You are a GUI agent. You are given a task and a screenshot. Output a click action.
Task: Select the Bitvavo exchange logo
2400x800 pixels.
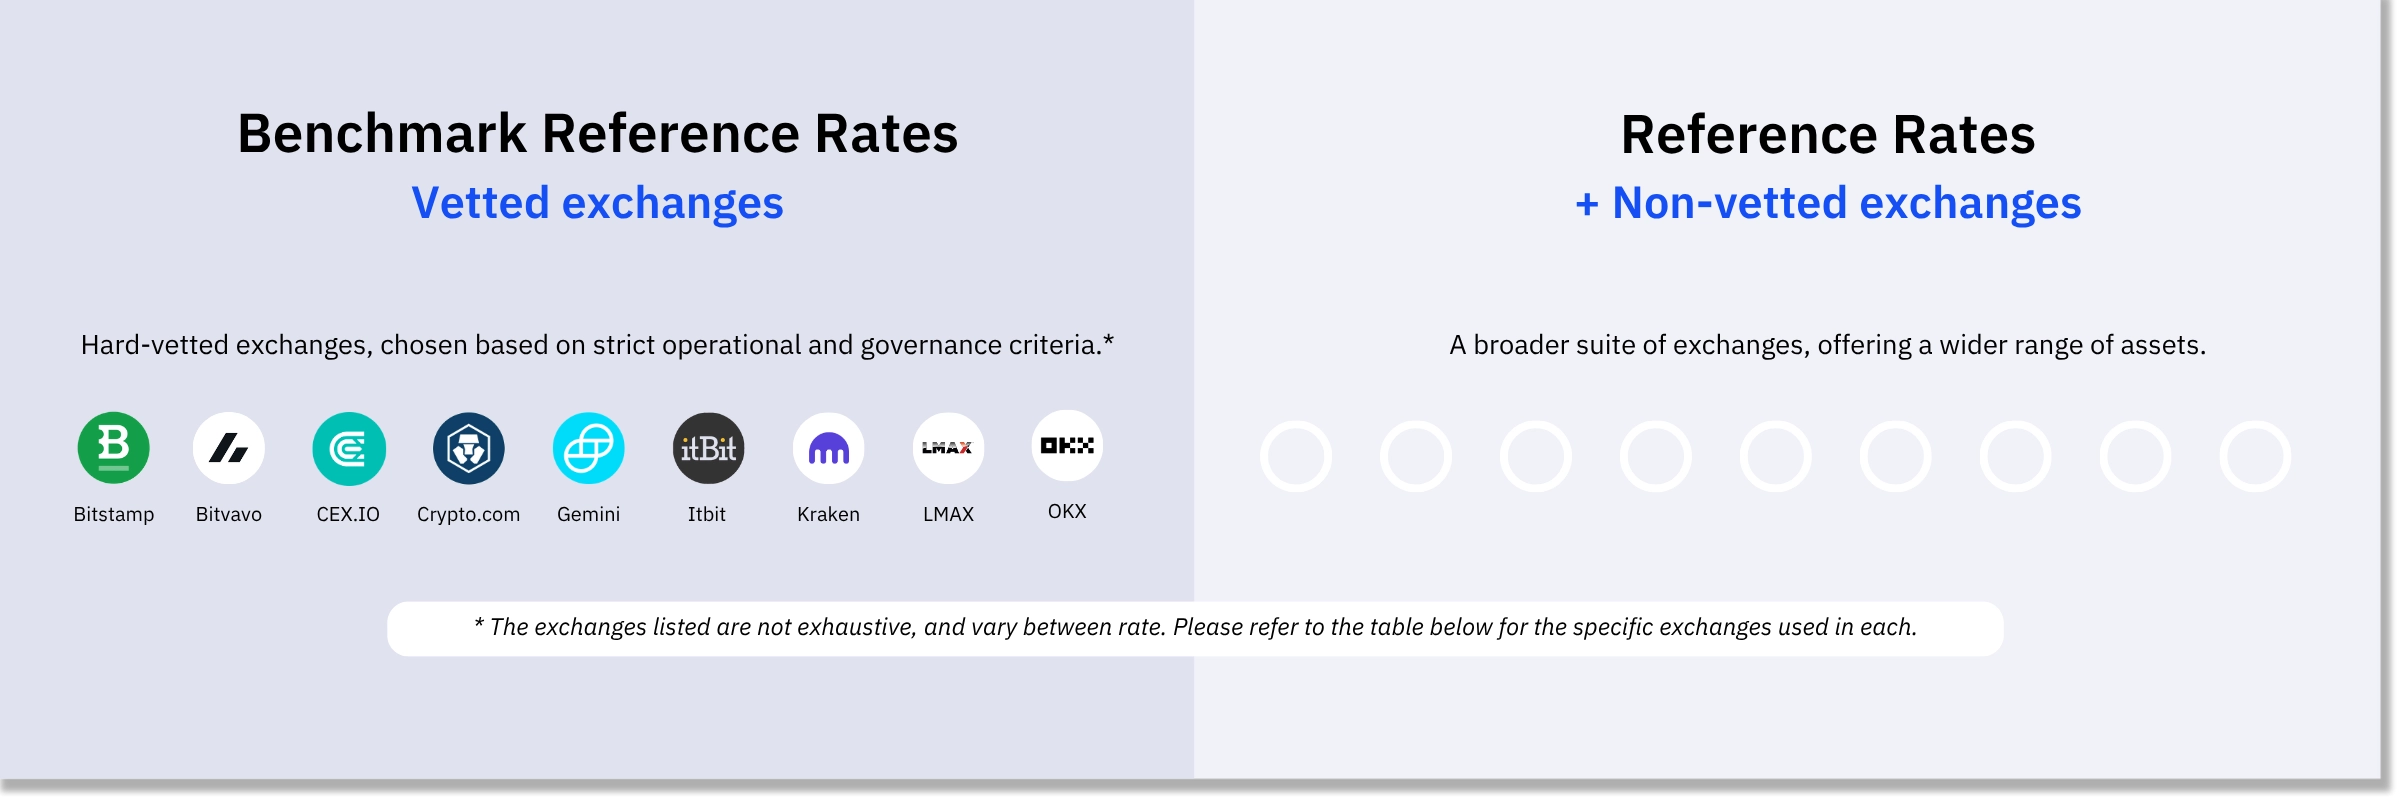coord(229,448)
